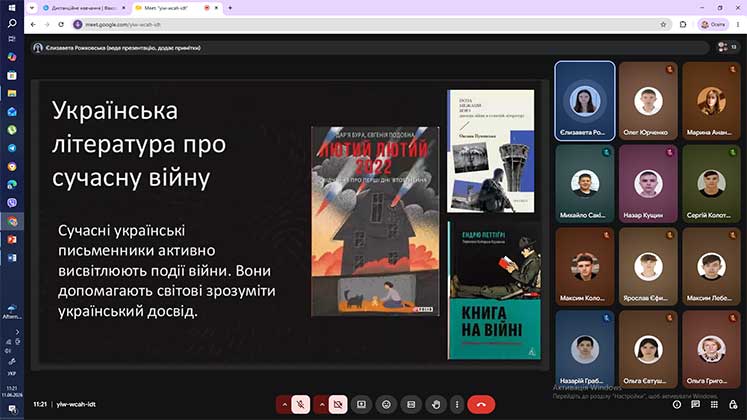Open Viber from taskbar
The image size is (747, 420).
(12, 203)
